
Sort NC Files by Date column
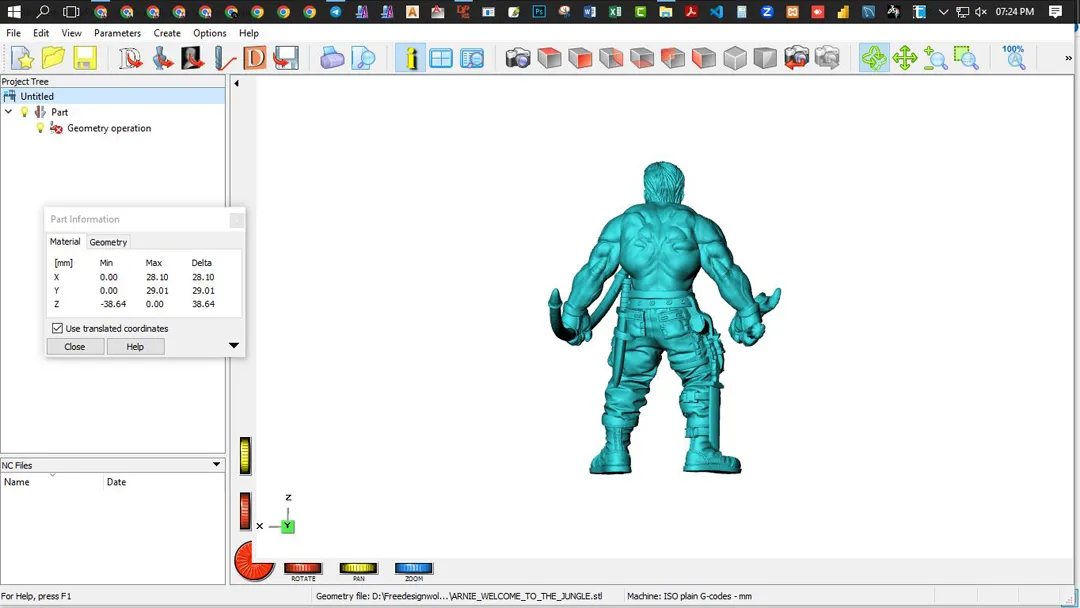(164, 482)
